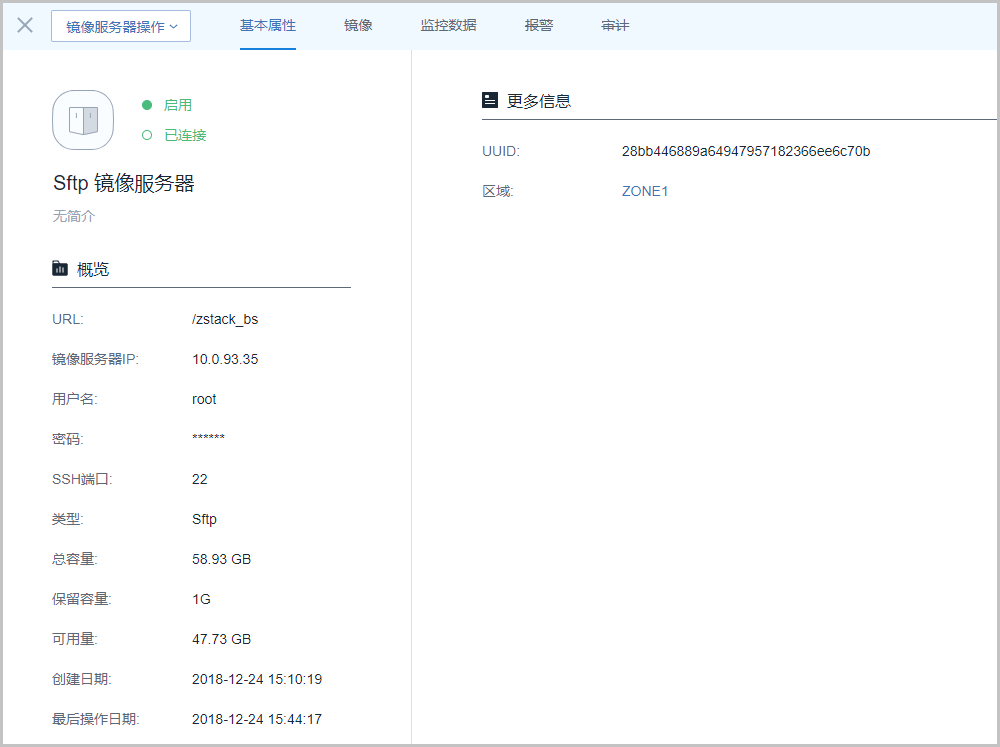Close the image server detail panel
The height and width of the screenshot is (747, 1000).
[25, 25]
